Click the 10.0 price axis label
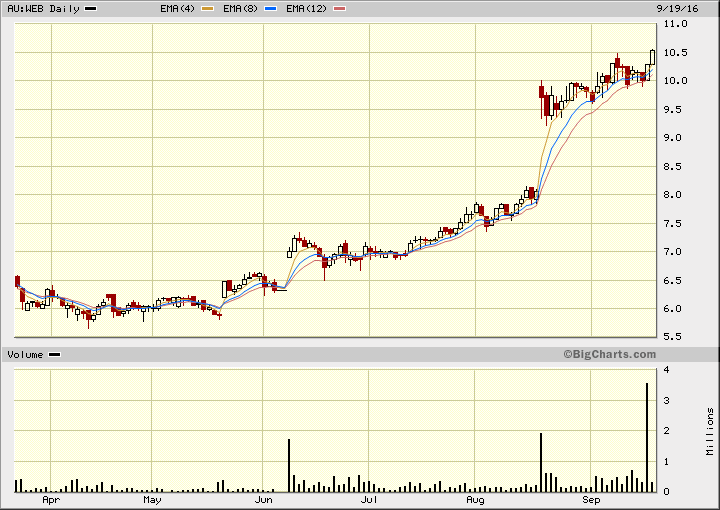 (675, 81)
